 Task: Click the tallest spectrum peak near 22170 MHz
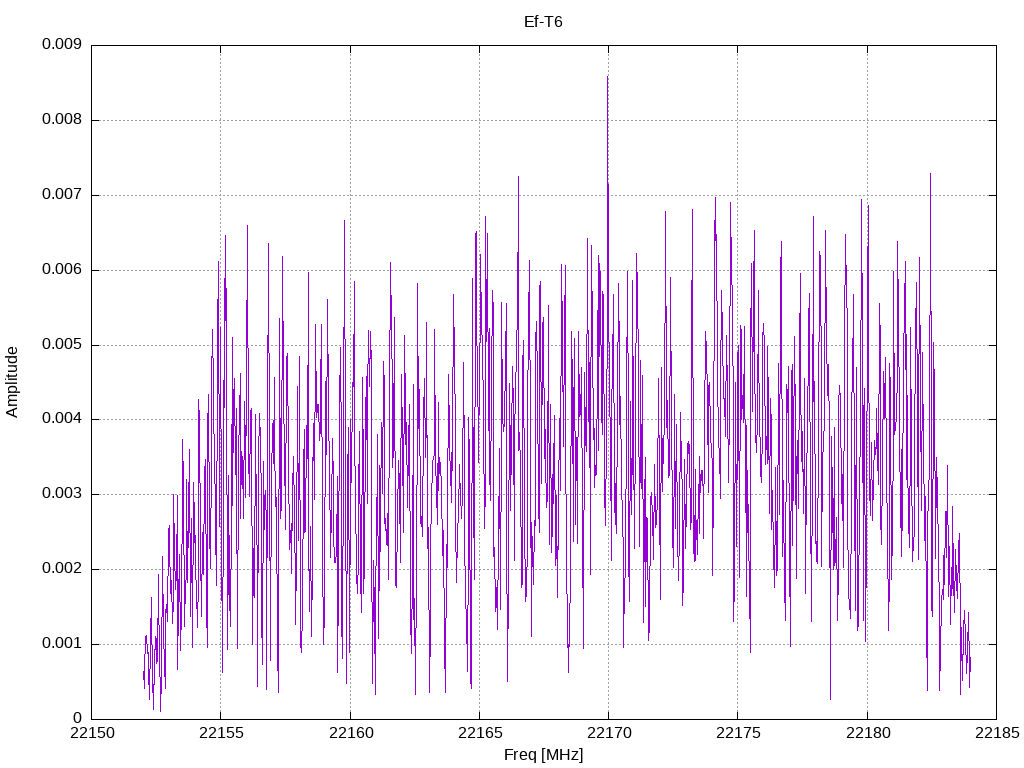pyautogui.click(x=607, y=77)
